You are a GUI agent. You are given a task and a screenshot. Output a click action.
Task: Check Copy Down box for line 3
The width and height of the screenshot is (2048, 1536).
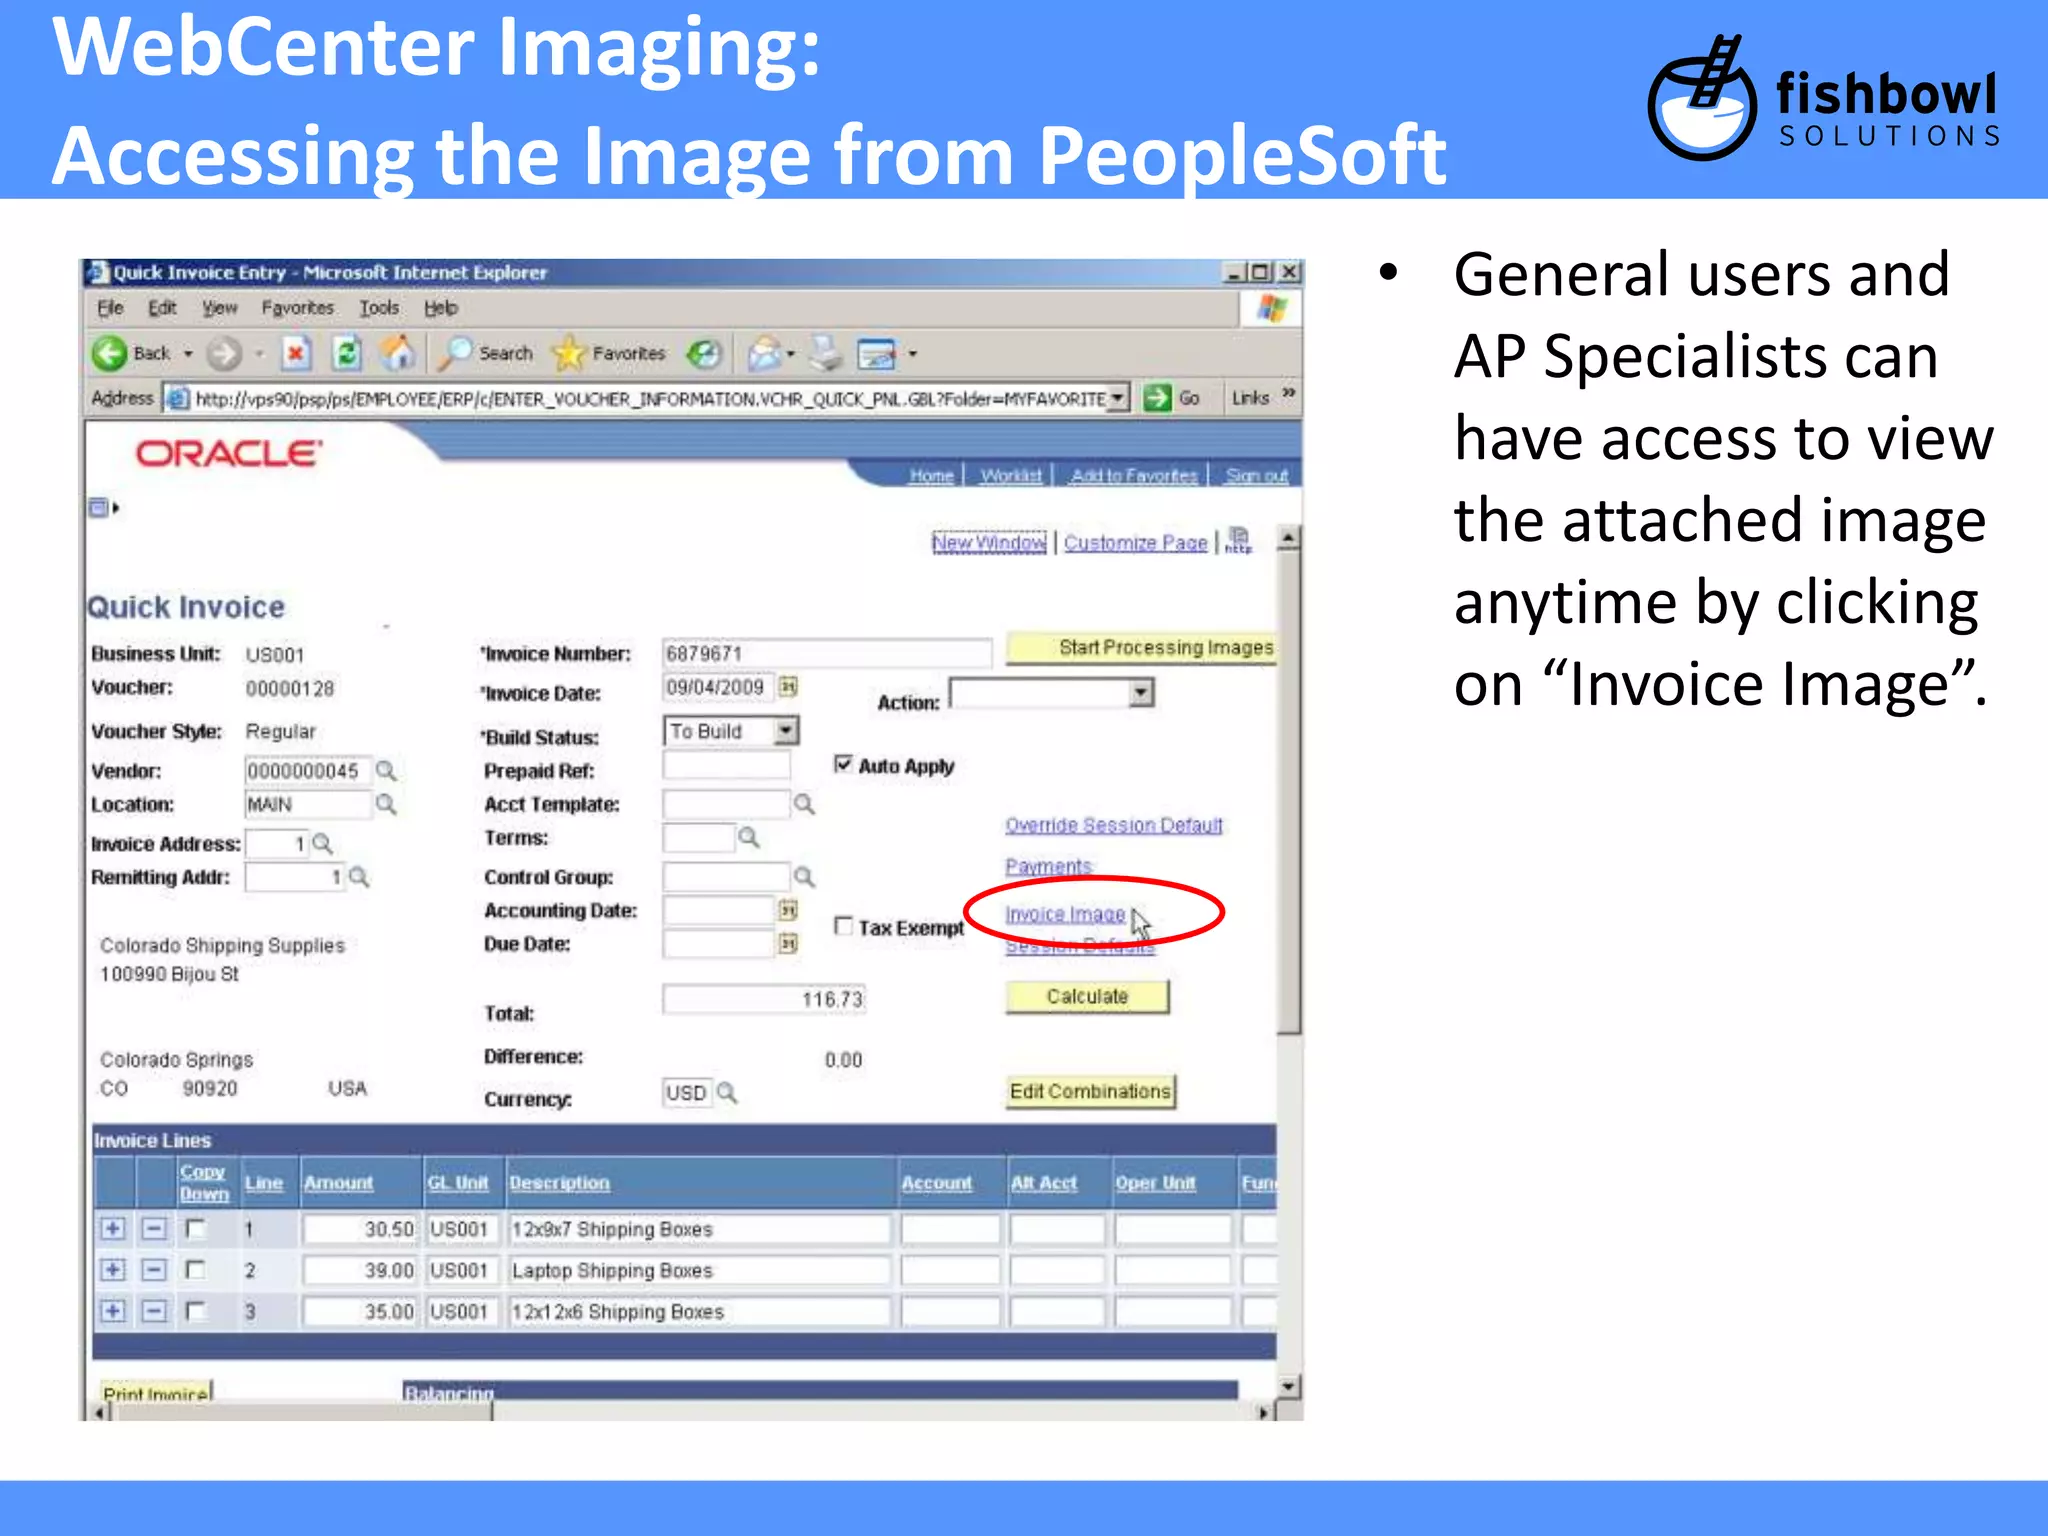196,1311
